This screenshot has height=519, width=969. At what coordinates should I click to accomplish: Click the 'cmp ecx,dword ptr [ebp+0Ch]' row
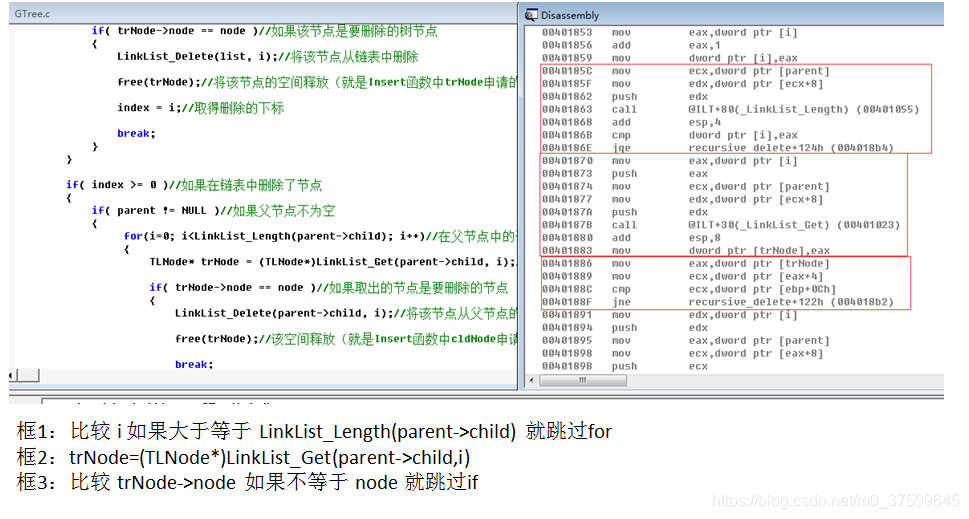coord(688,289)
